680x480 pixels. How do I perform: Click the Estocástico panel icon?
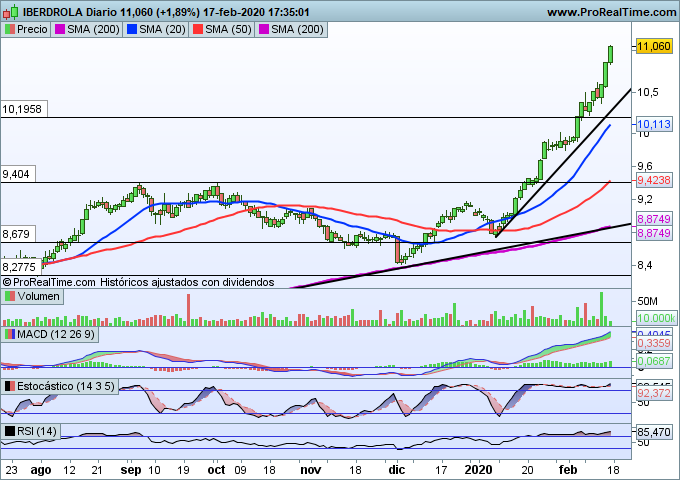click(10, 386)
